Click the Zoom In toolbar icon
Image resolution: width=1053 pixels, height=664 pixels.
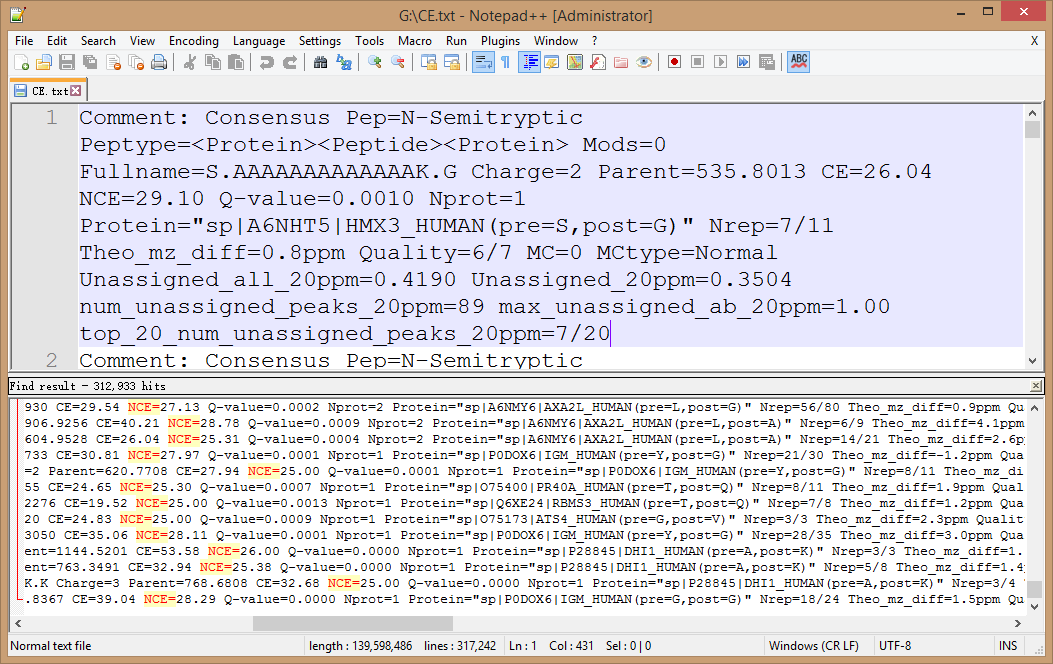(374, 62)
